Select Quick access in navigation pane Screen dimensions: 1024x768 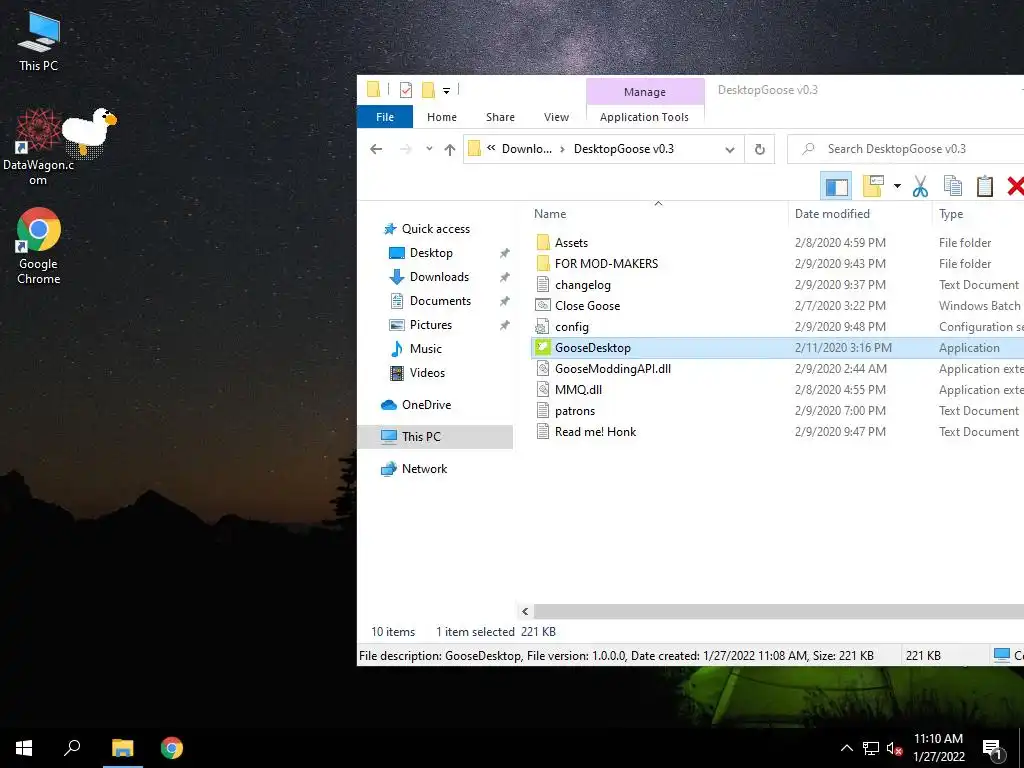(x=436, y=229)
